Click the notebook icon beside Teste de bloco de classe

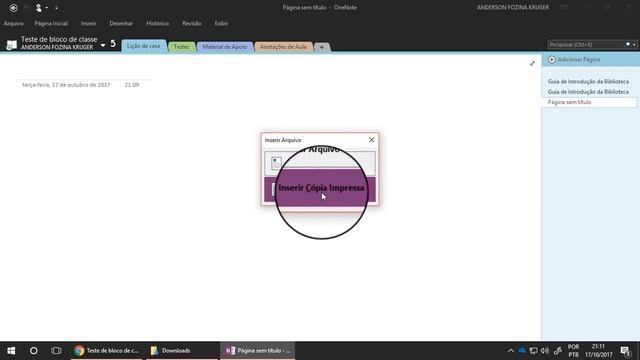point(11,44)
